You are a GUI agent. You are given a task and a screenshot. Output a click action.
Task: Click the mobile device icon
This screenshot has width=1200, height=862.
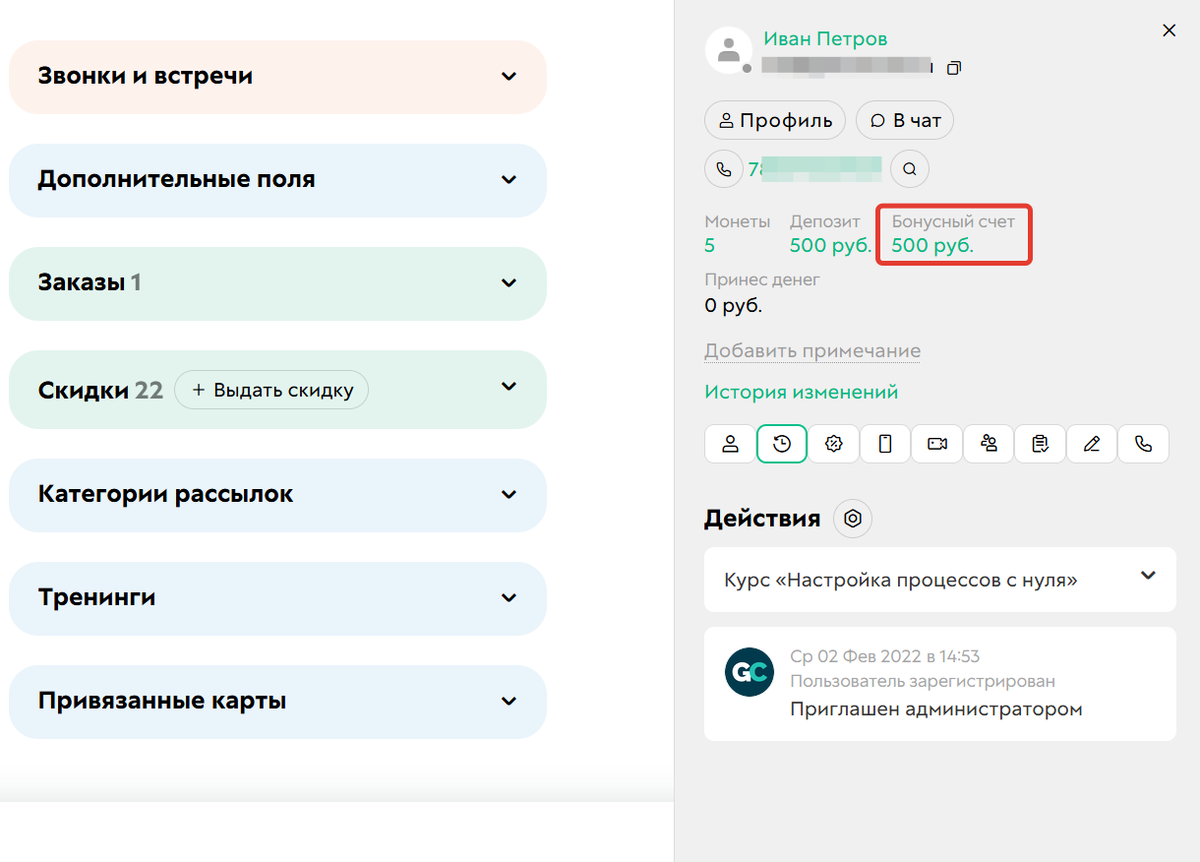pos(885,443)
